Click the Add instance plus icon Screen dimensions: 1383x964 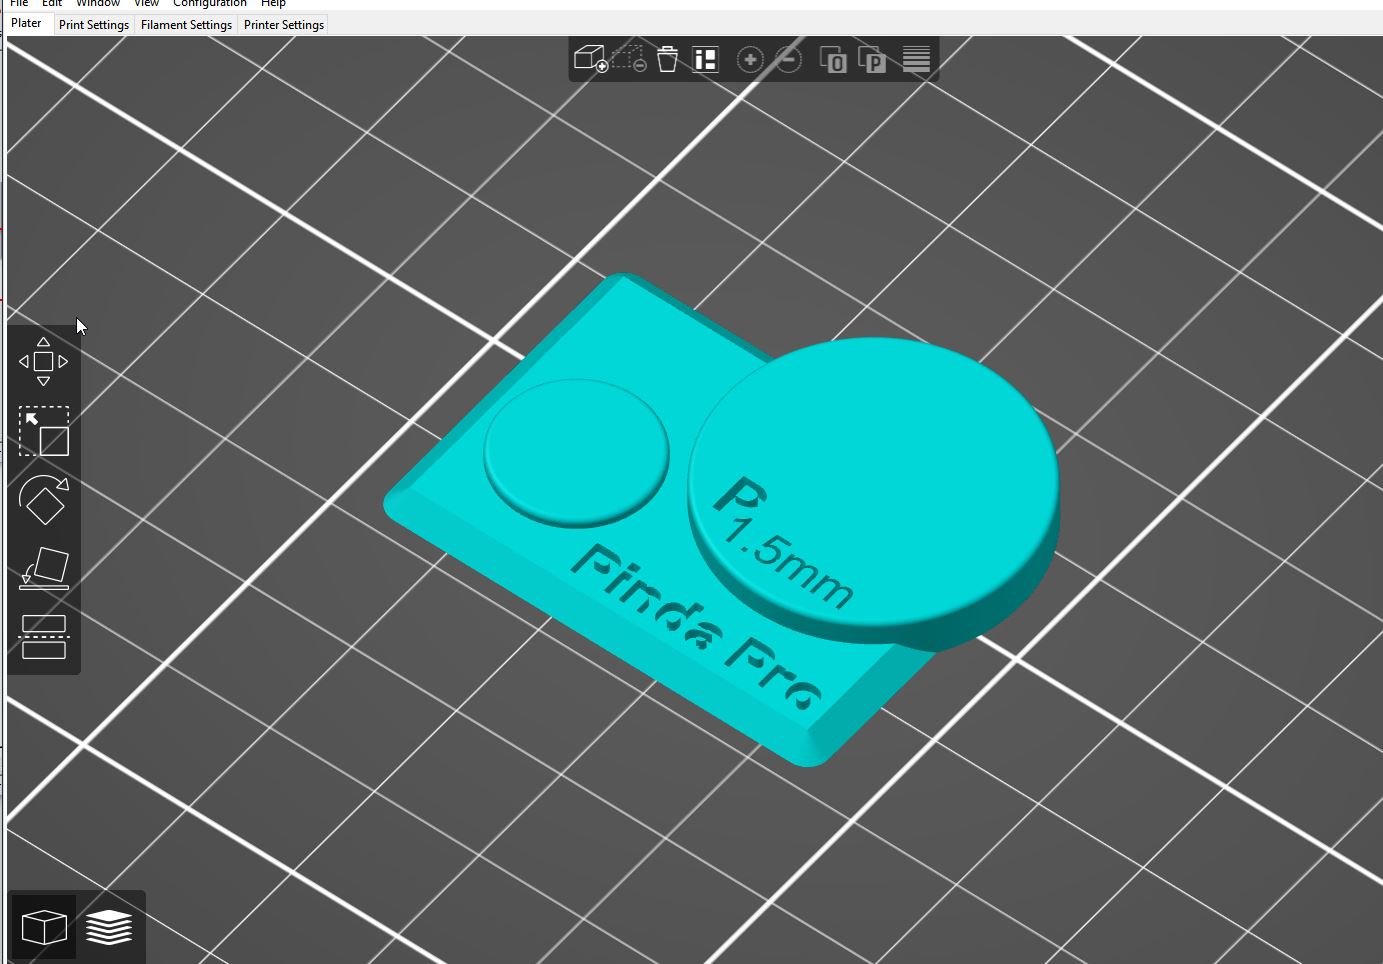pos(749,60)
